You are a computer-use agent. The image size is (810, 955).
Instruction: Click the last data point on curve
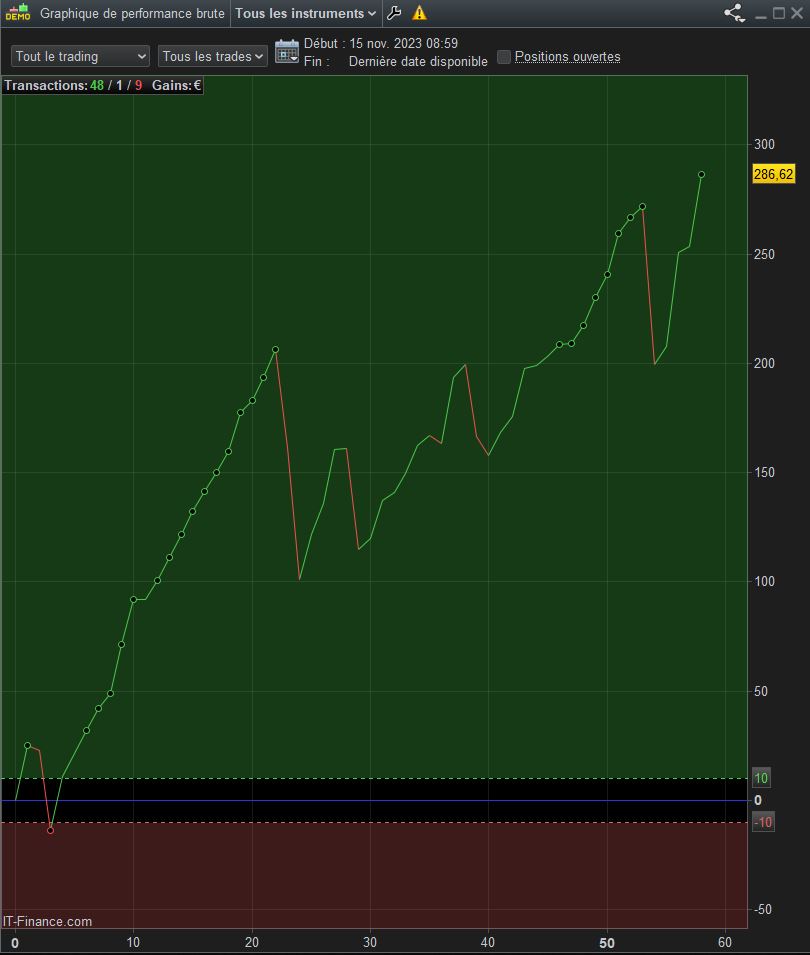click(701, 175)
